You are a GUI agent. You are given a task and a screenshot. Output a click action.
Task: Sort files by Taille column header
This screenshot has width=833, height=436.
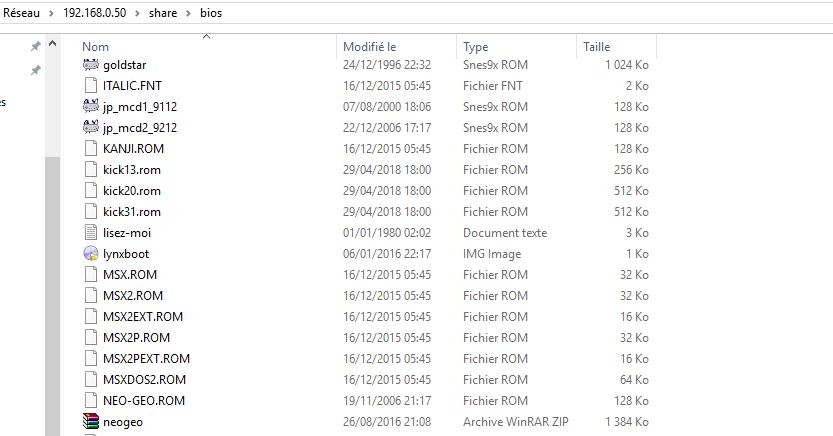point(597,47)
